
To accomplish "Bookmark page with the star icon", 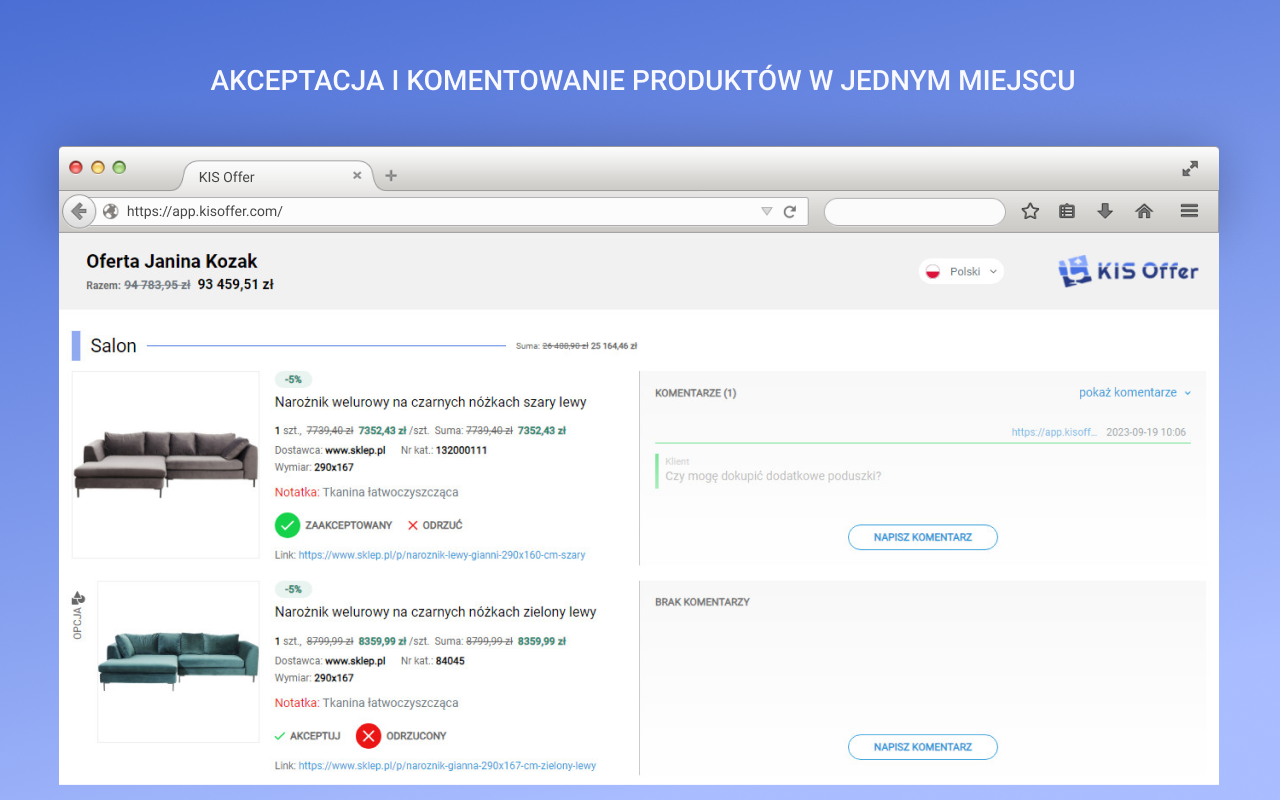I will click(1030, 211).
